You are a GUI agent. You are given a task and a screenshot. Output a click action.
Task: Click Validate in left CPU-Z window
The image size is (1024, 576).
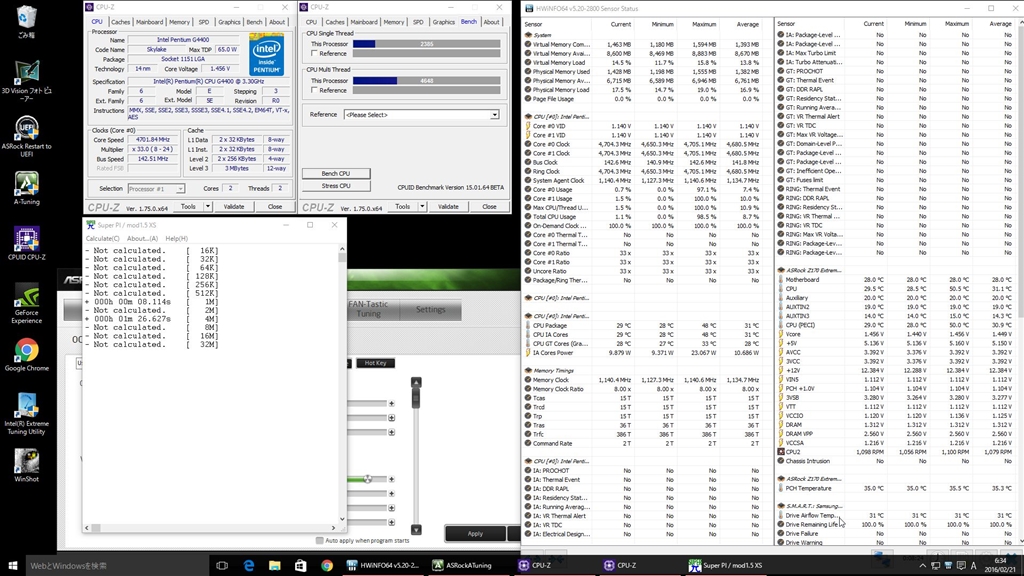point(234,206)
